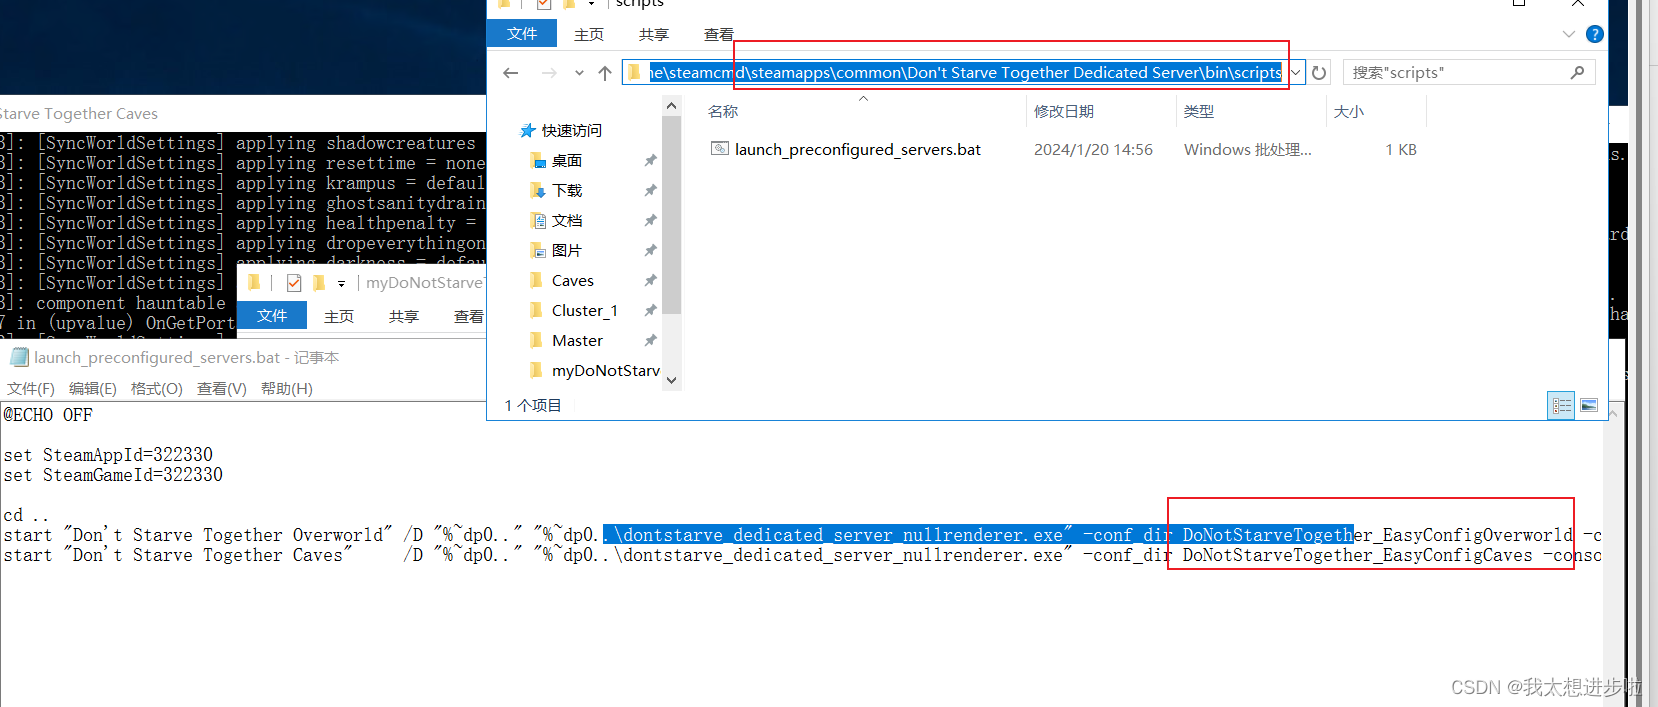Open the 查看 tab in scripts window
Image resolution: width=1658 pixels, height=707 pixels.
(719, 34)
